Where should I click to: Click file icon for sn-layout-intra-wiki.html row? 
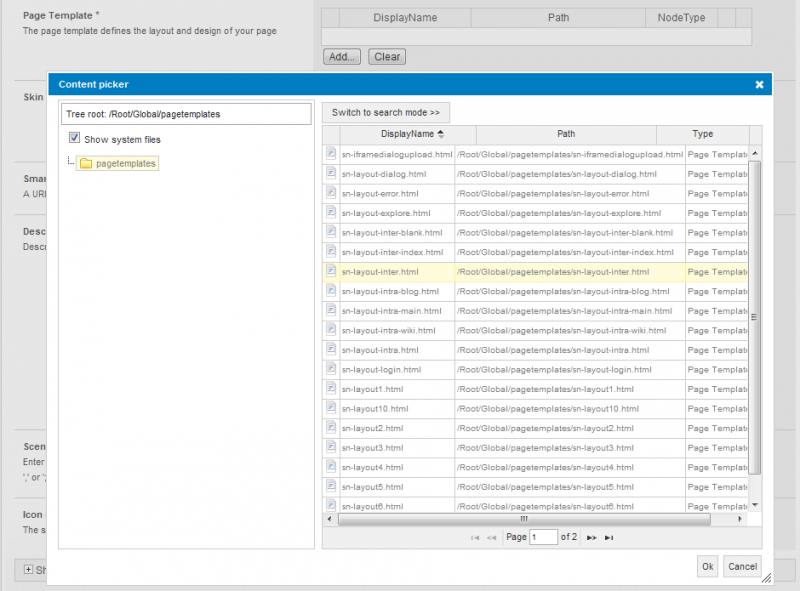pyautogui.click(x=331, y=329)
